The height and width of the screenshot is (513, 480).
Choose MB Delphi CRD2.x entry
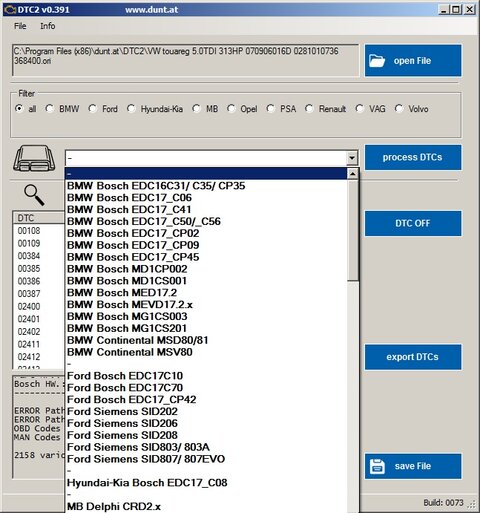point(206,507)
